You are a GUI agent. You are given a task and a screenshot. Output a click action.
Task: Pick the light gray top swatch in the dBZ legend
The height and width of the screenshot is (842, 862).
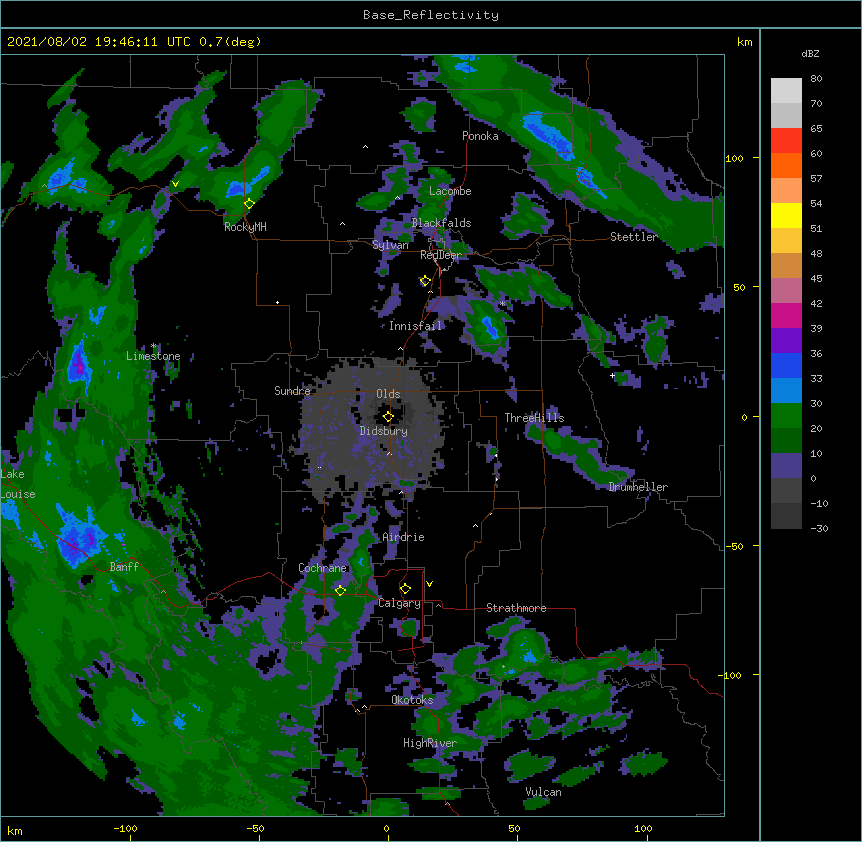pyautogui.click(x=786, y=91)
